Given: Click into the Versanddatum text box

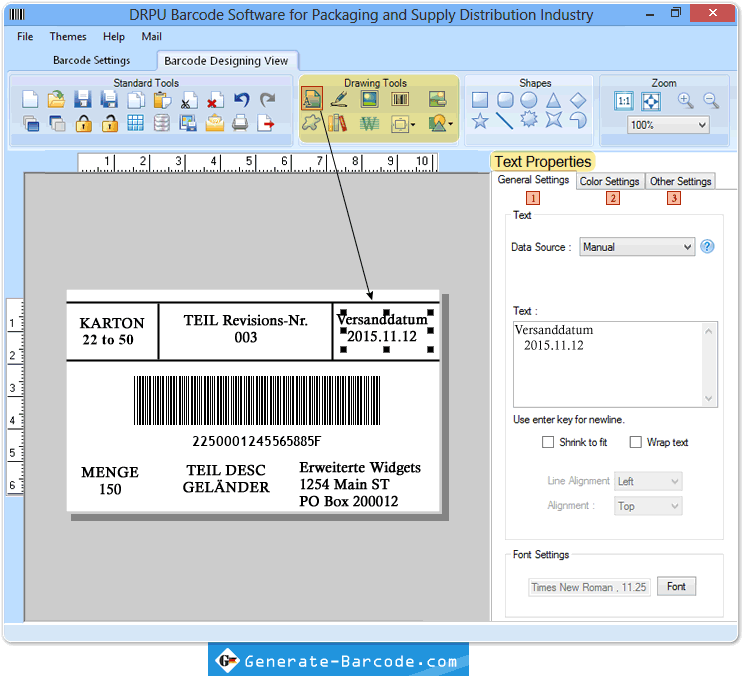Looking at the screenshot, I should point(615,364).
